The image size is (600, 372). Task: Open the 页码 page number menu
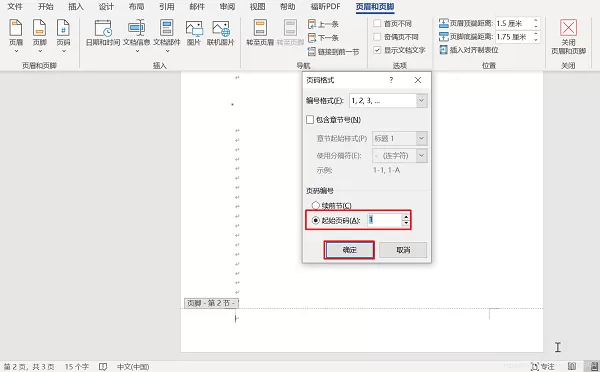(x=63, y=35)
